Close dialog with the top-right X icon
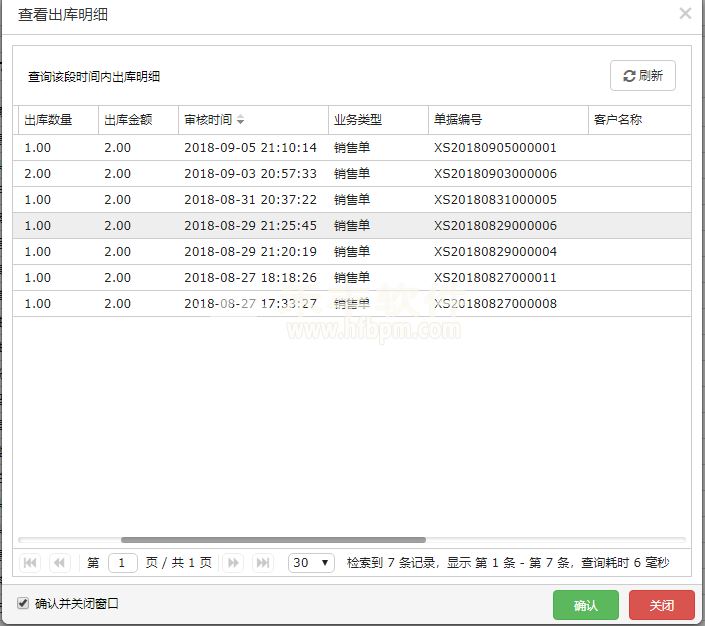The height and width of the screenshot is (626, 705). 685,14
